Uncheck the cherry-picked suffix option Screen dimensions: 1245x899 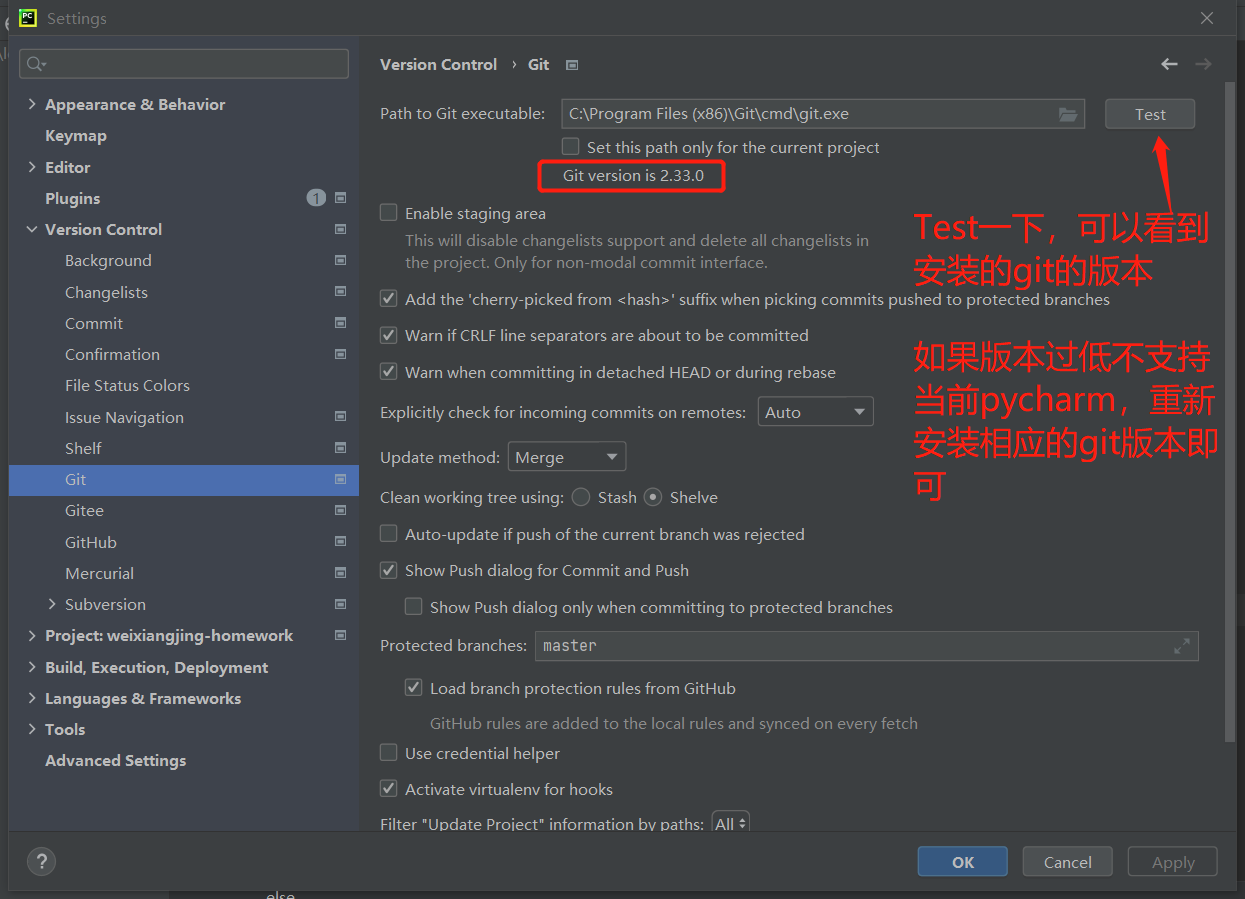click(x=388, y=299)
